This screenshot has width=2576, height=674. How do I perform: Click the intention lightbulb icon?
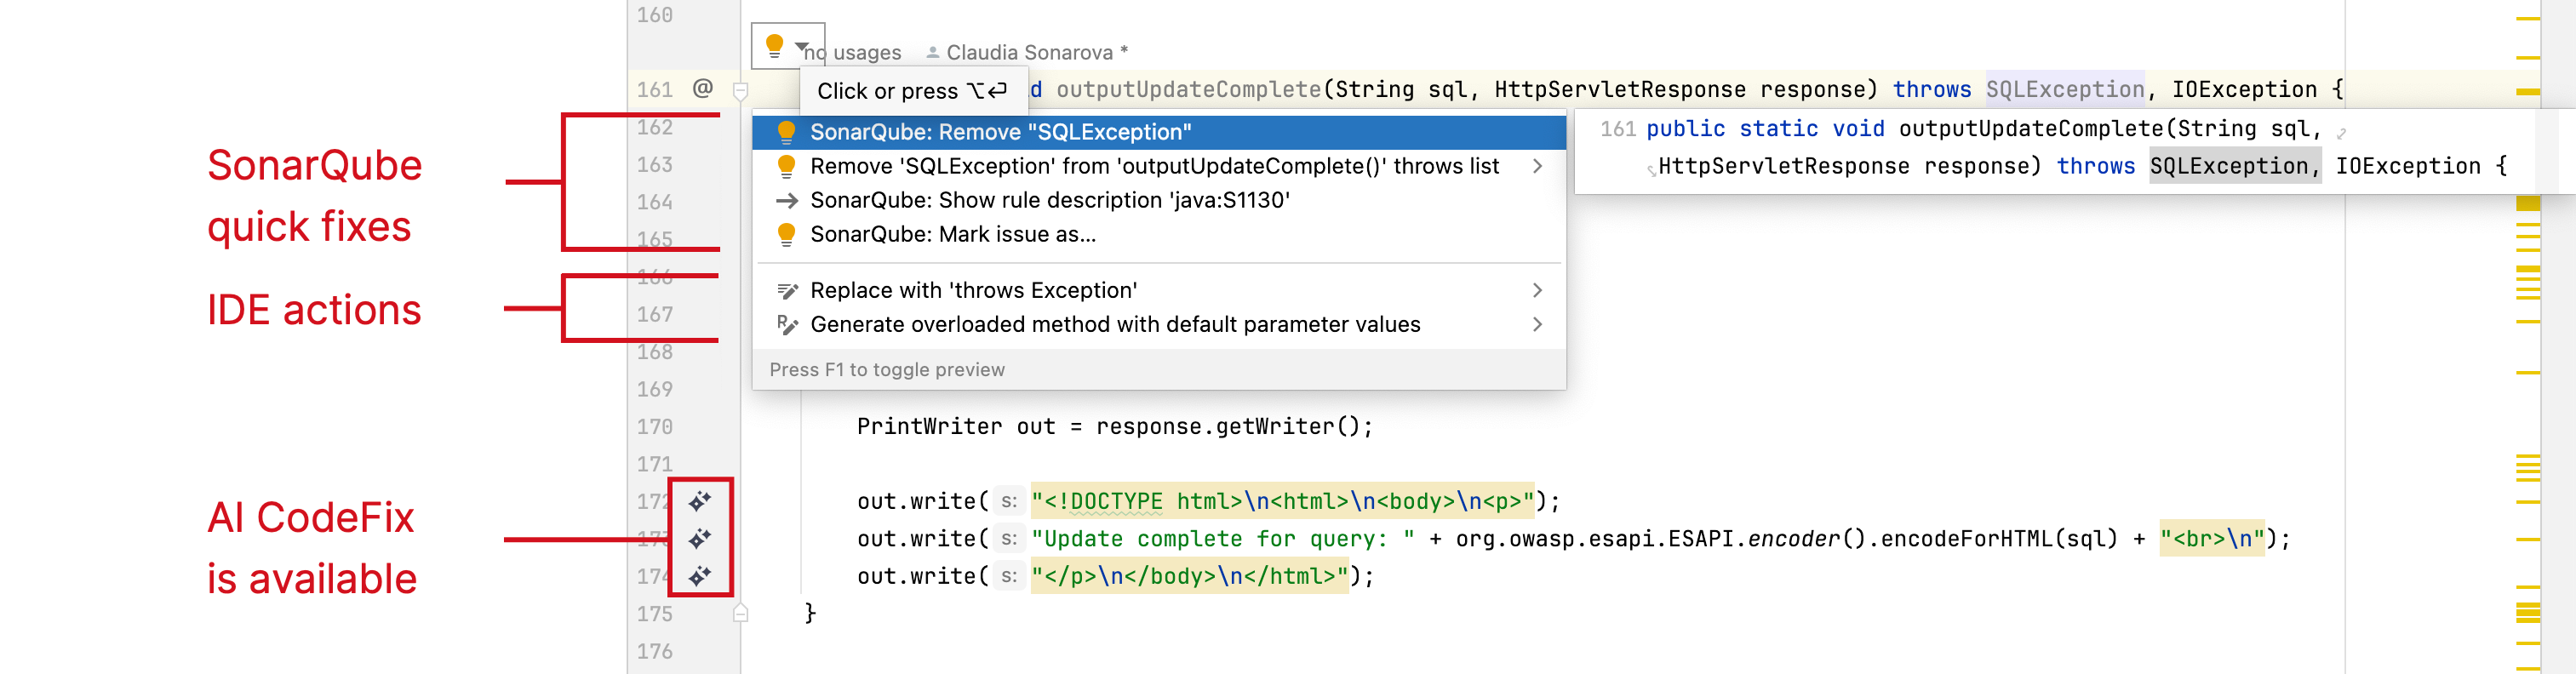pyautogui.click(x=774, y=46)
